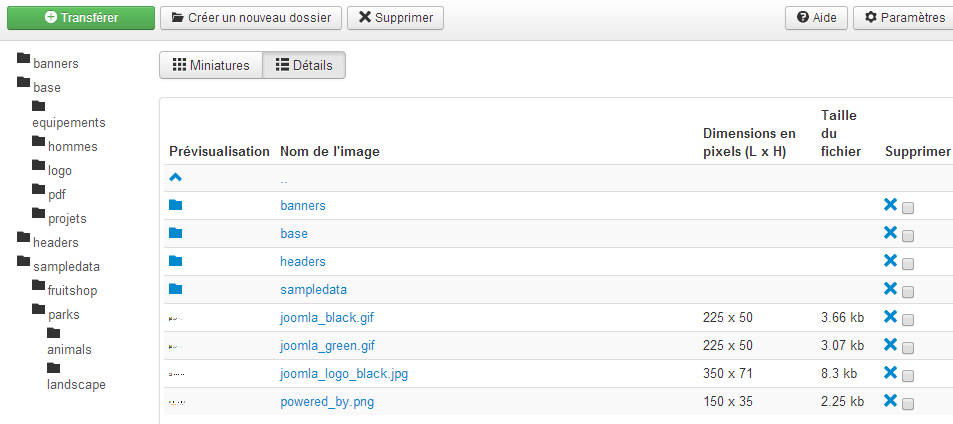Switch to Miniatures view
953x424 pixels.
coord(211,65)
